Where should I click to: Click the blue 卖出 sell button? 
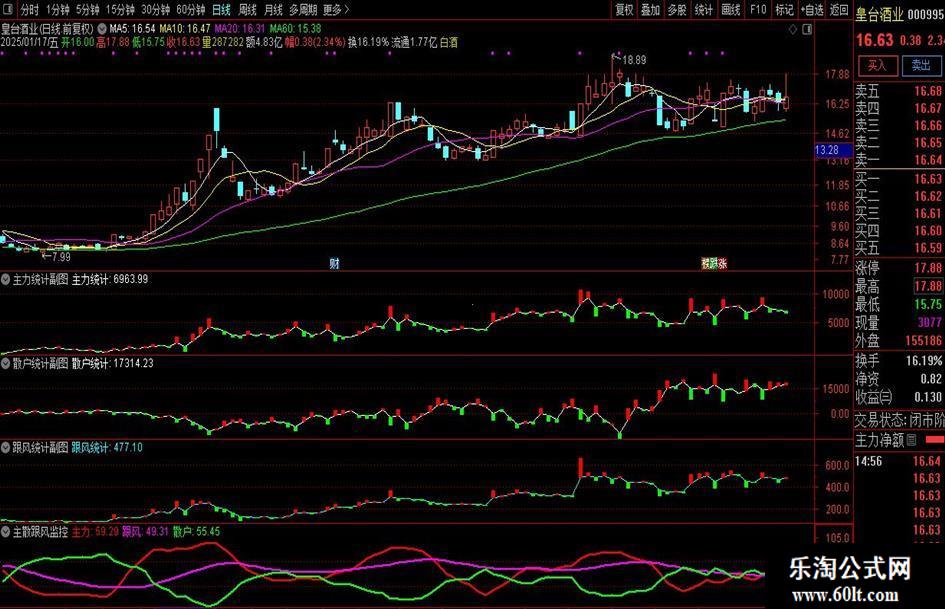click(921, 66)
